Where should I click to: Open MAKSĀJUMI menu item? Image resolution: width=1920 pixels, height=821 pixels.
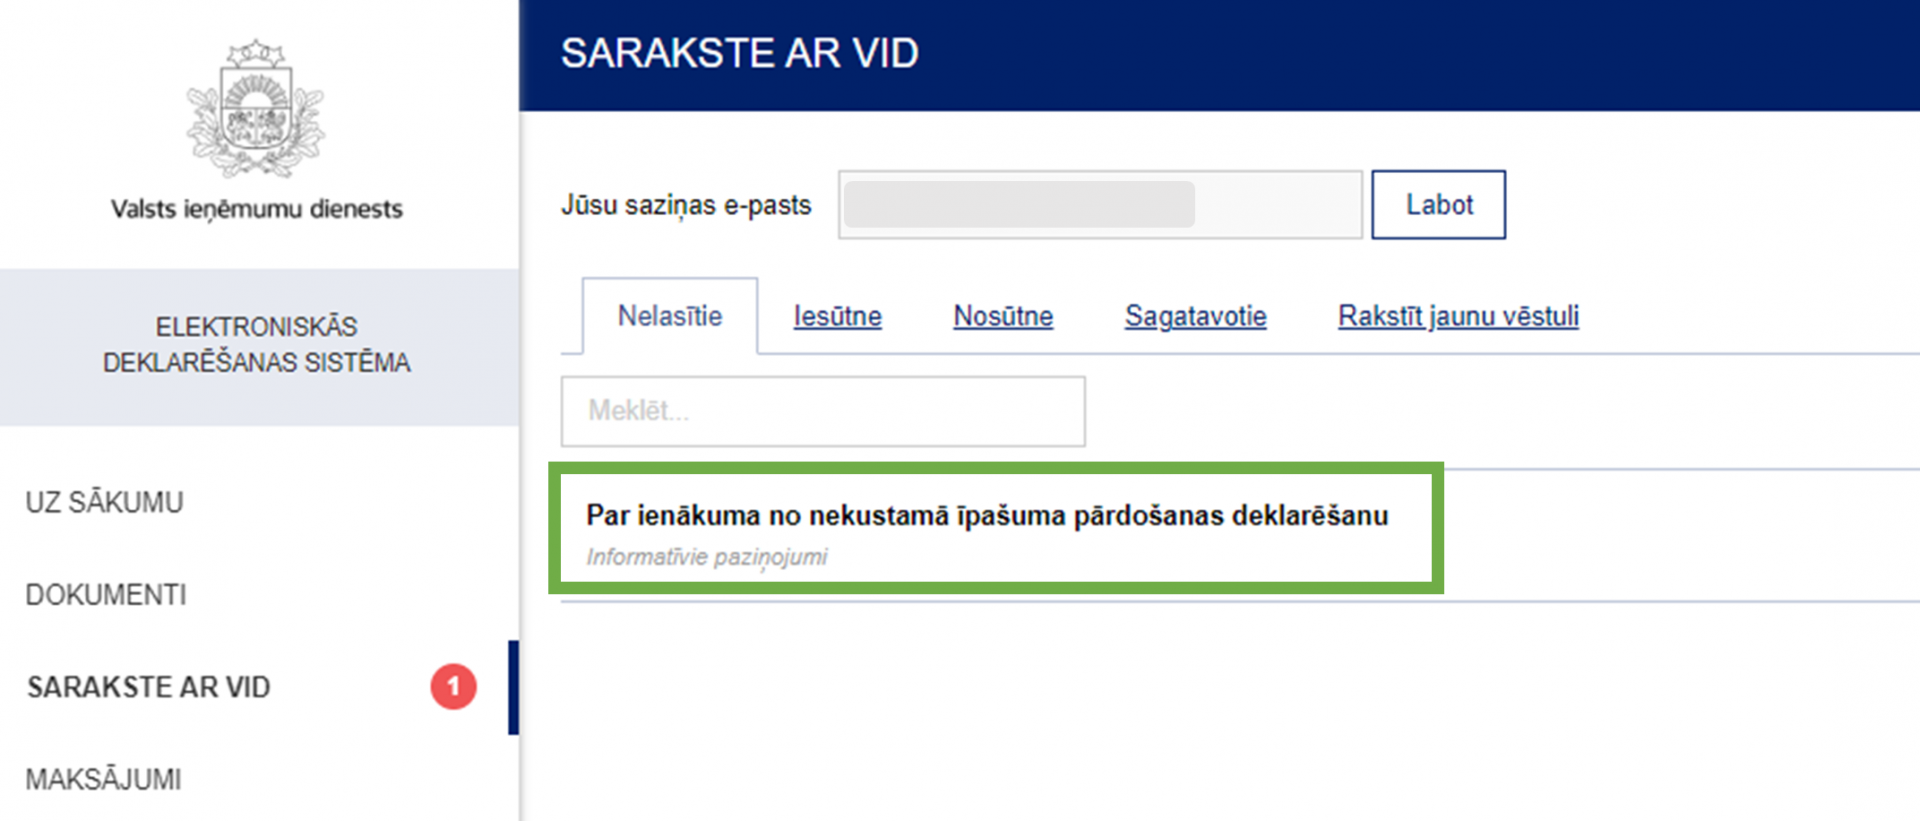pos(104,779)
